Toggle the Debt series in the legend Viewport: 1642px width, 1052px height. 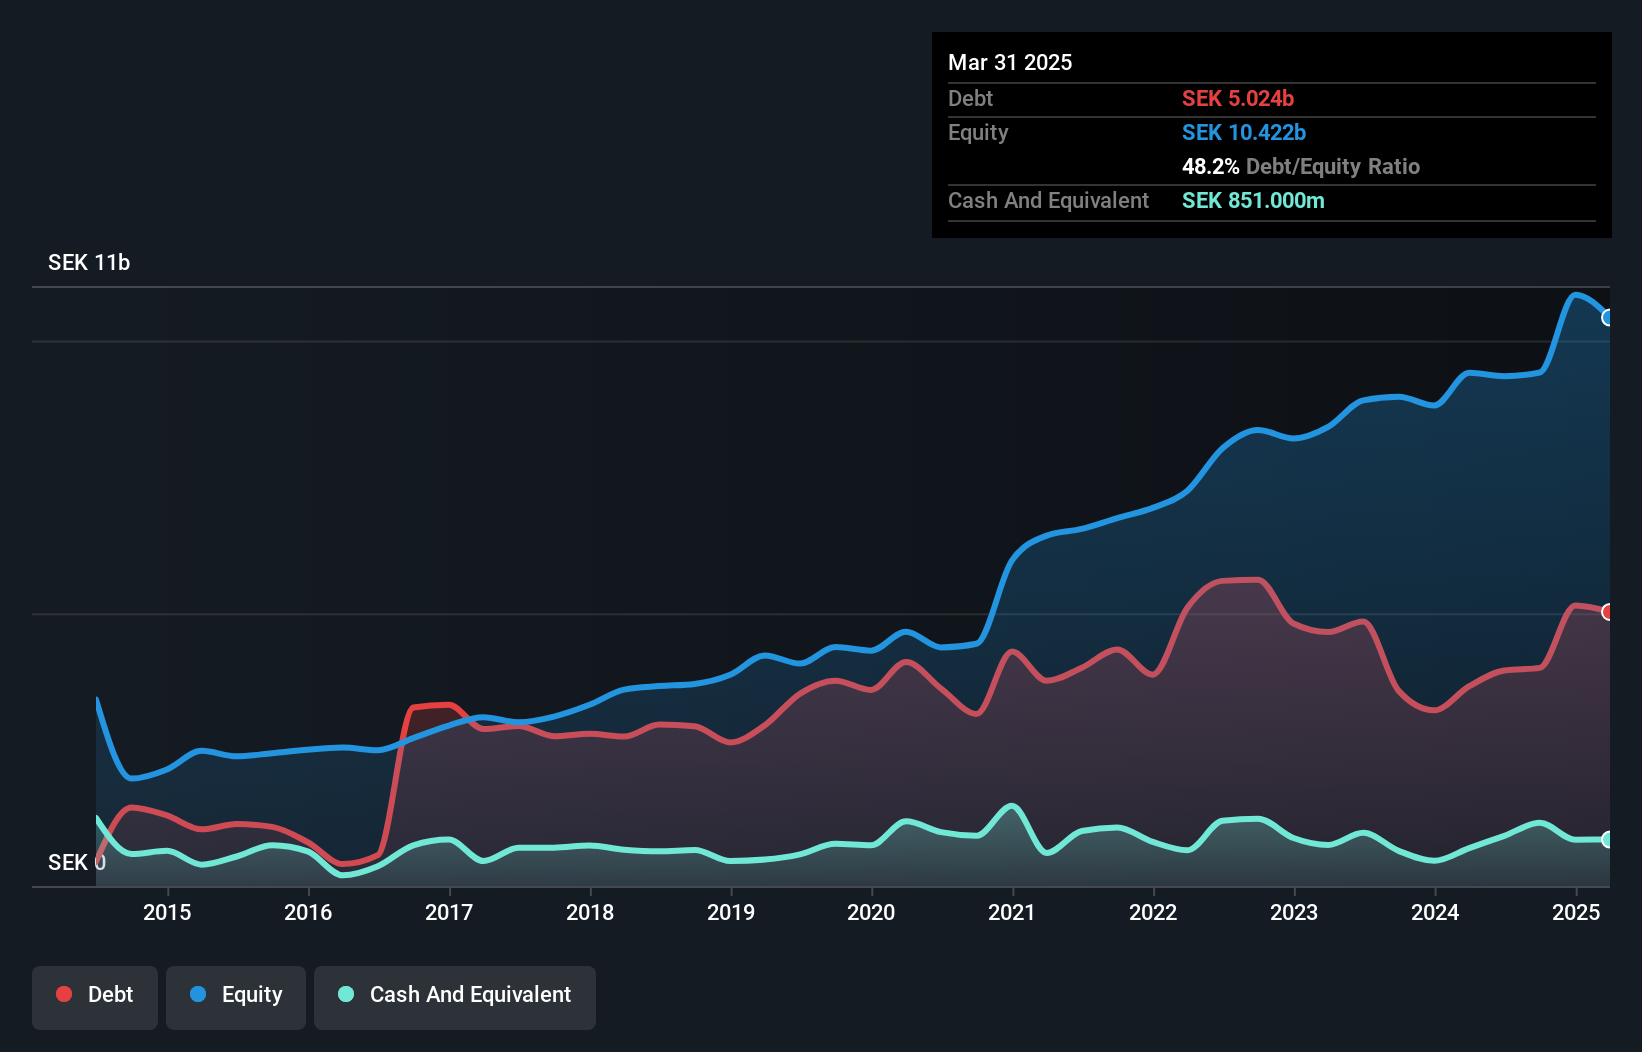click(x=95, y=995)
